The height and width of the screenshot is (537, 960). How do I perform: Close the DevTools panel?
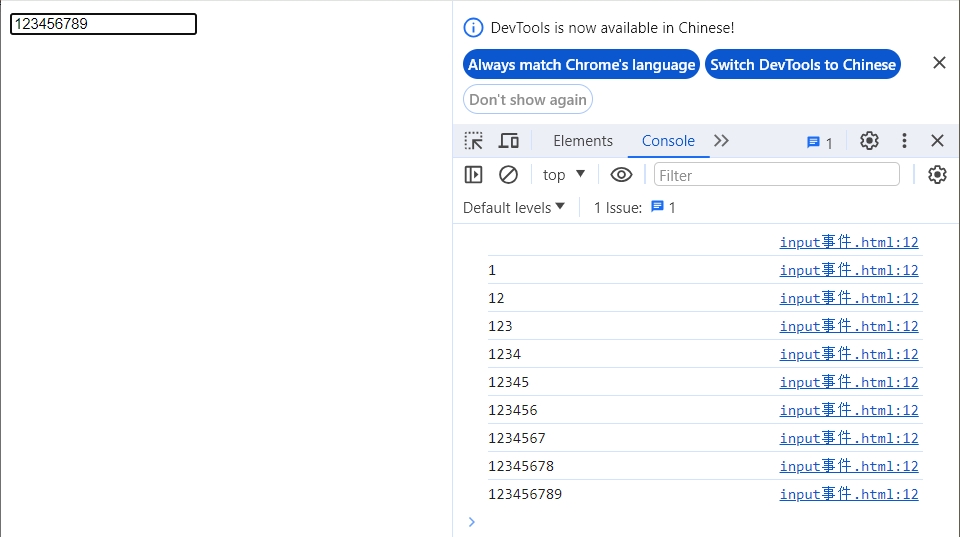[x=937, y=141]
